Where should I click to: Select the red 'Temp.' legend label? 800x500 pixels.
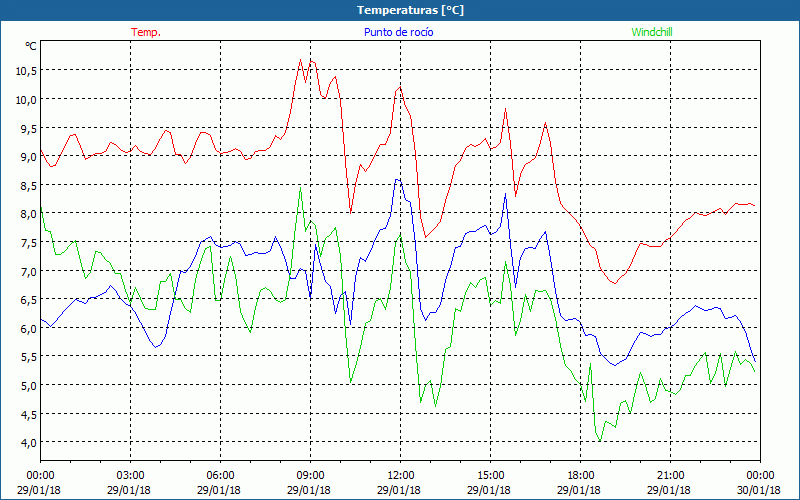point(146,32)
